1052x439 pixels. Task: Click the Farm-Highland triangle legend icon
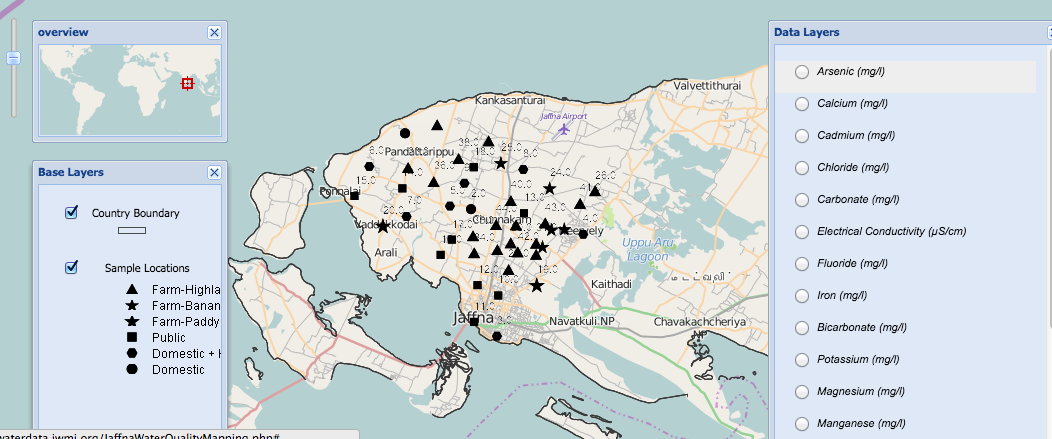(131, 289)
